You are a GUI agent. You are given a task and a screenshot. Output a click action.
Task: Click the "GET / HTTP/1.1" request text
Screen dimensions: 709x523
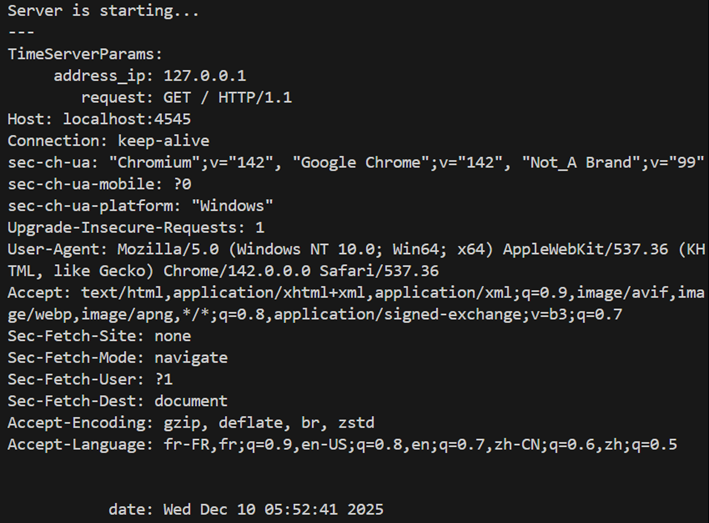pyautogui.click(x=228, y=97)
